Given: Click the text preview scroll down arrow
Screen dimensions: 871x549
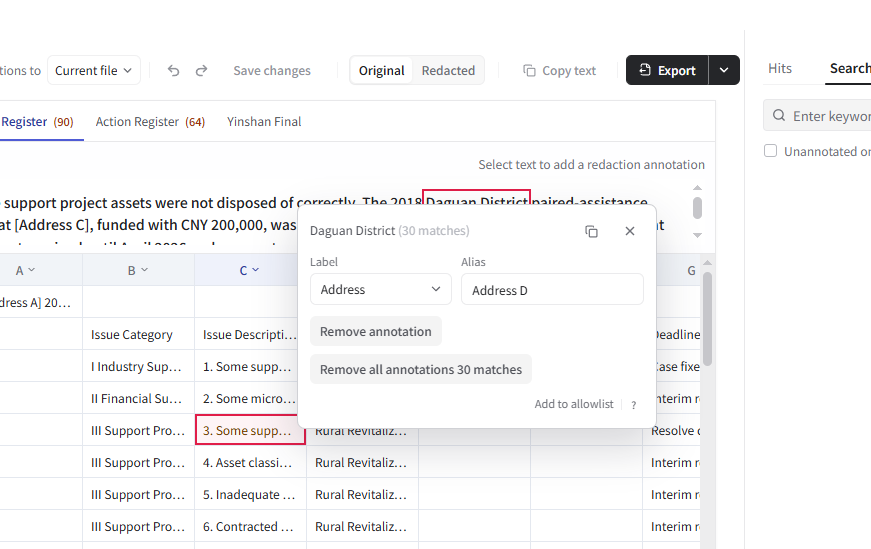Looking at the screenshot, I should point(698,236).
